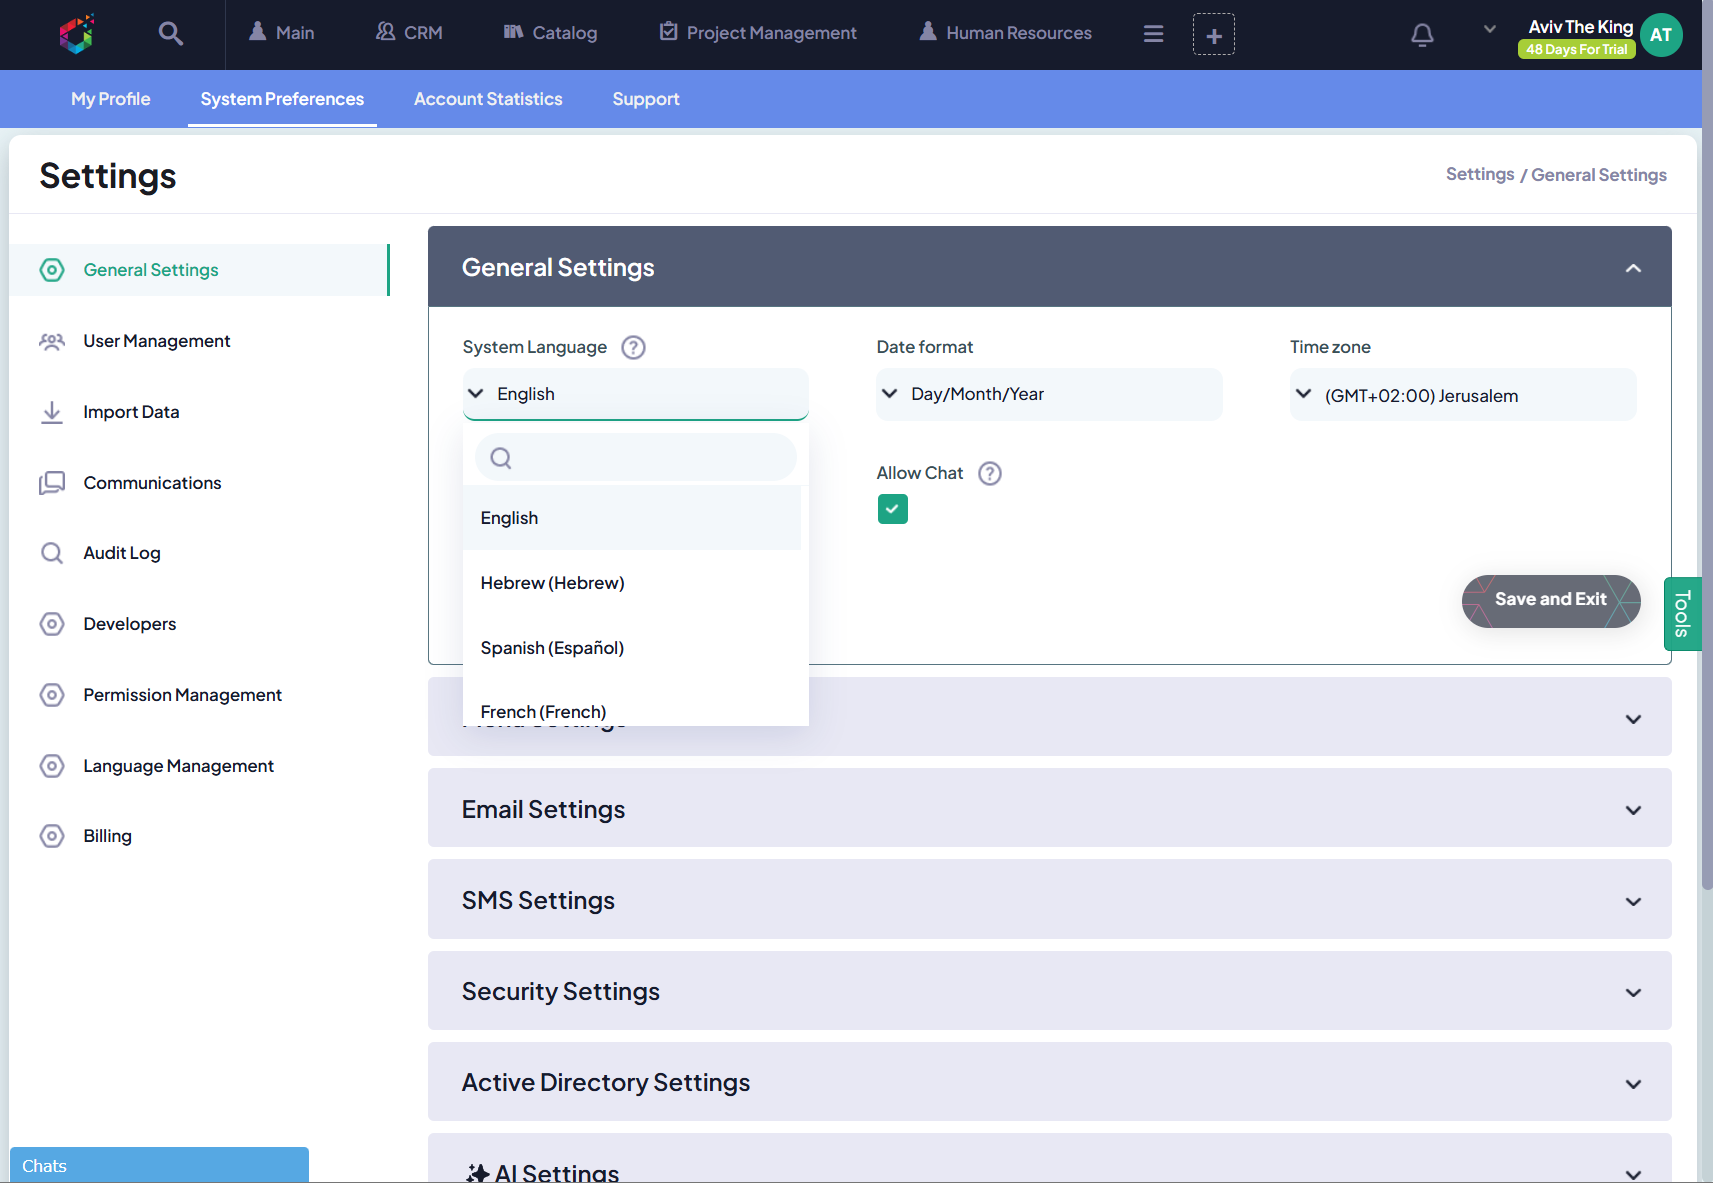Click the hamburger menu icon
The width and height of the screenshot is (1713, 1183).
tap(1153, 34)
